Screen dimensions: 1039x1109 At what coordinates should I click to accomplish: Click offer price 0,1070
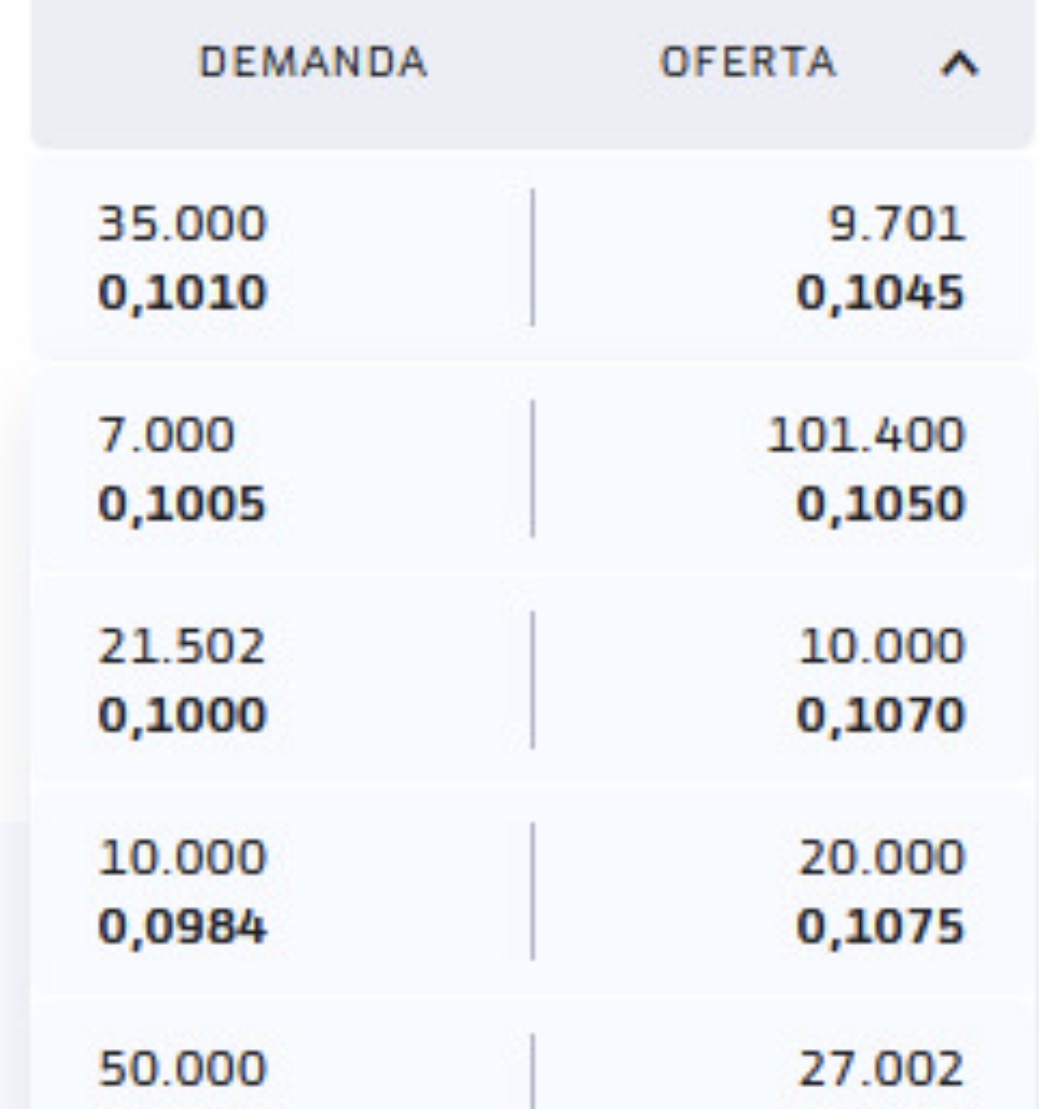[880, 716]
